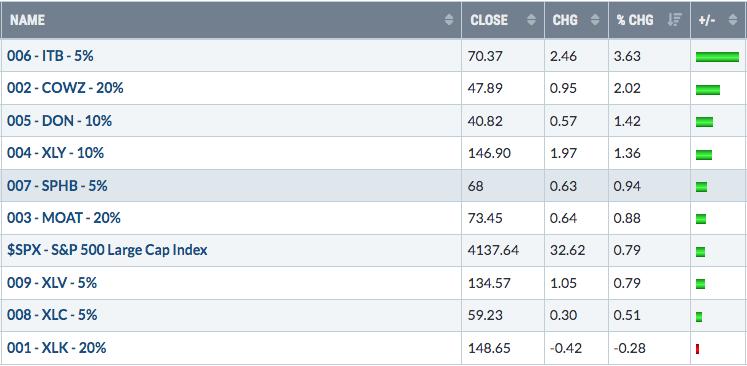Click +/- column sort arrows icon
The width and height of the screenshot is (747, 366).
pyautogui.click(x=733, y=20)
